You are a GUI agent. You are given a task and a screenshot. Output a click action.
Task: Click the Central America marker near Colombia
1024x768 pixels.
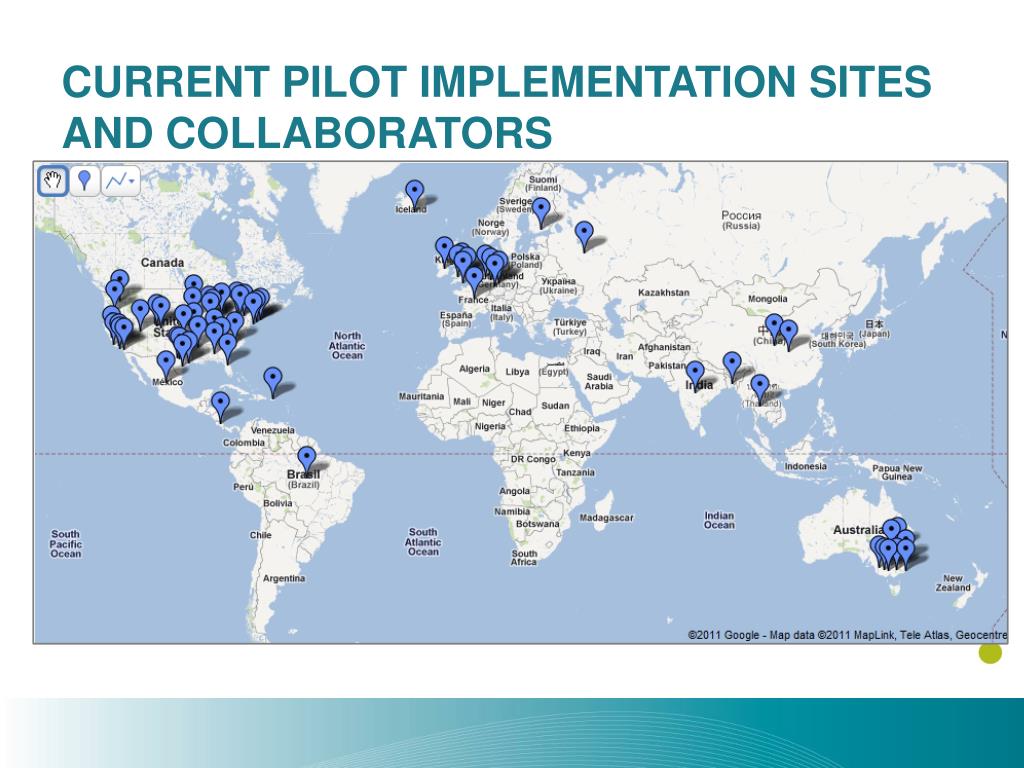click(x=221, y=406)
